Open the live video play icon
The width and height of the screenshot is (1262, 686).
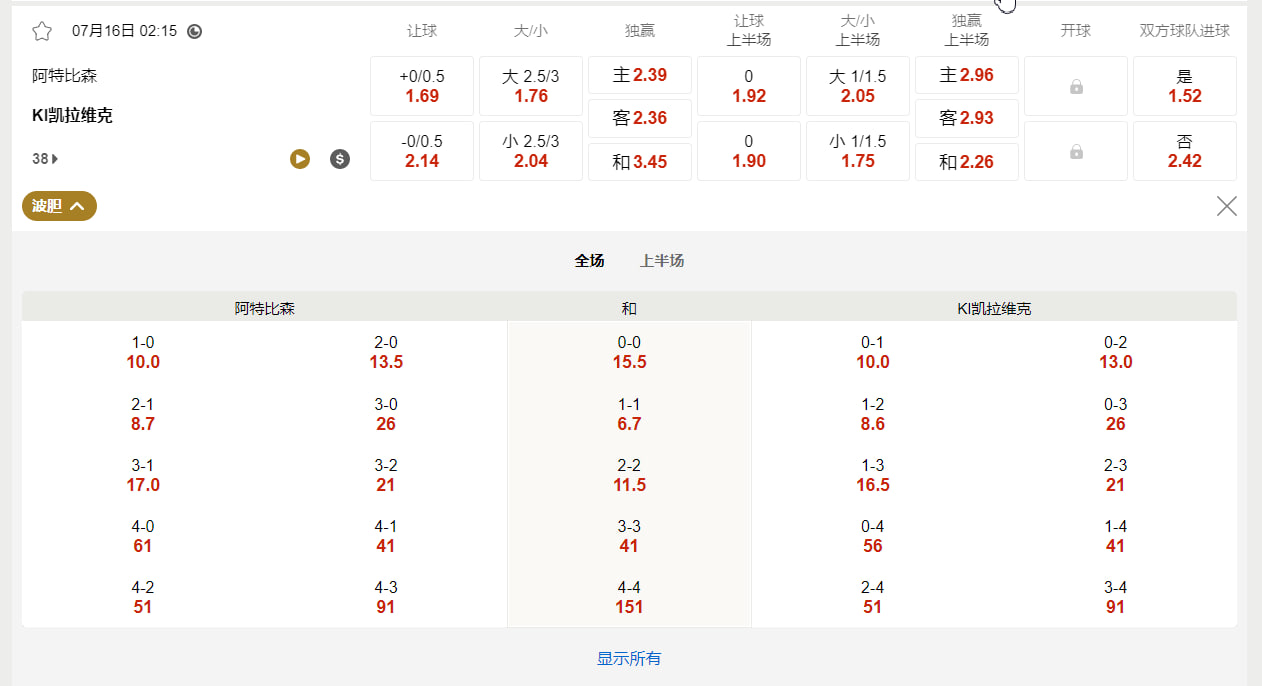[300, 158]
